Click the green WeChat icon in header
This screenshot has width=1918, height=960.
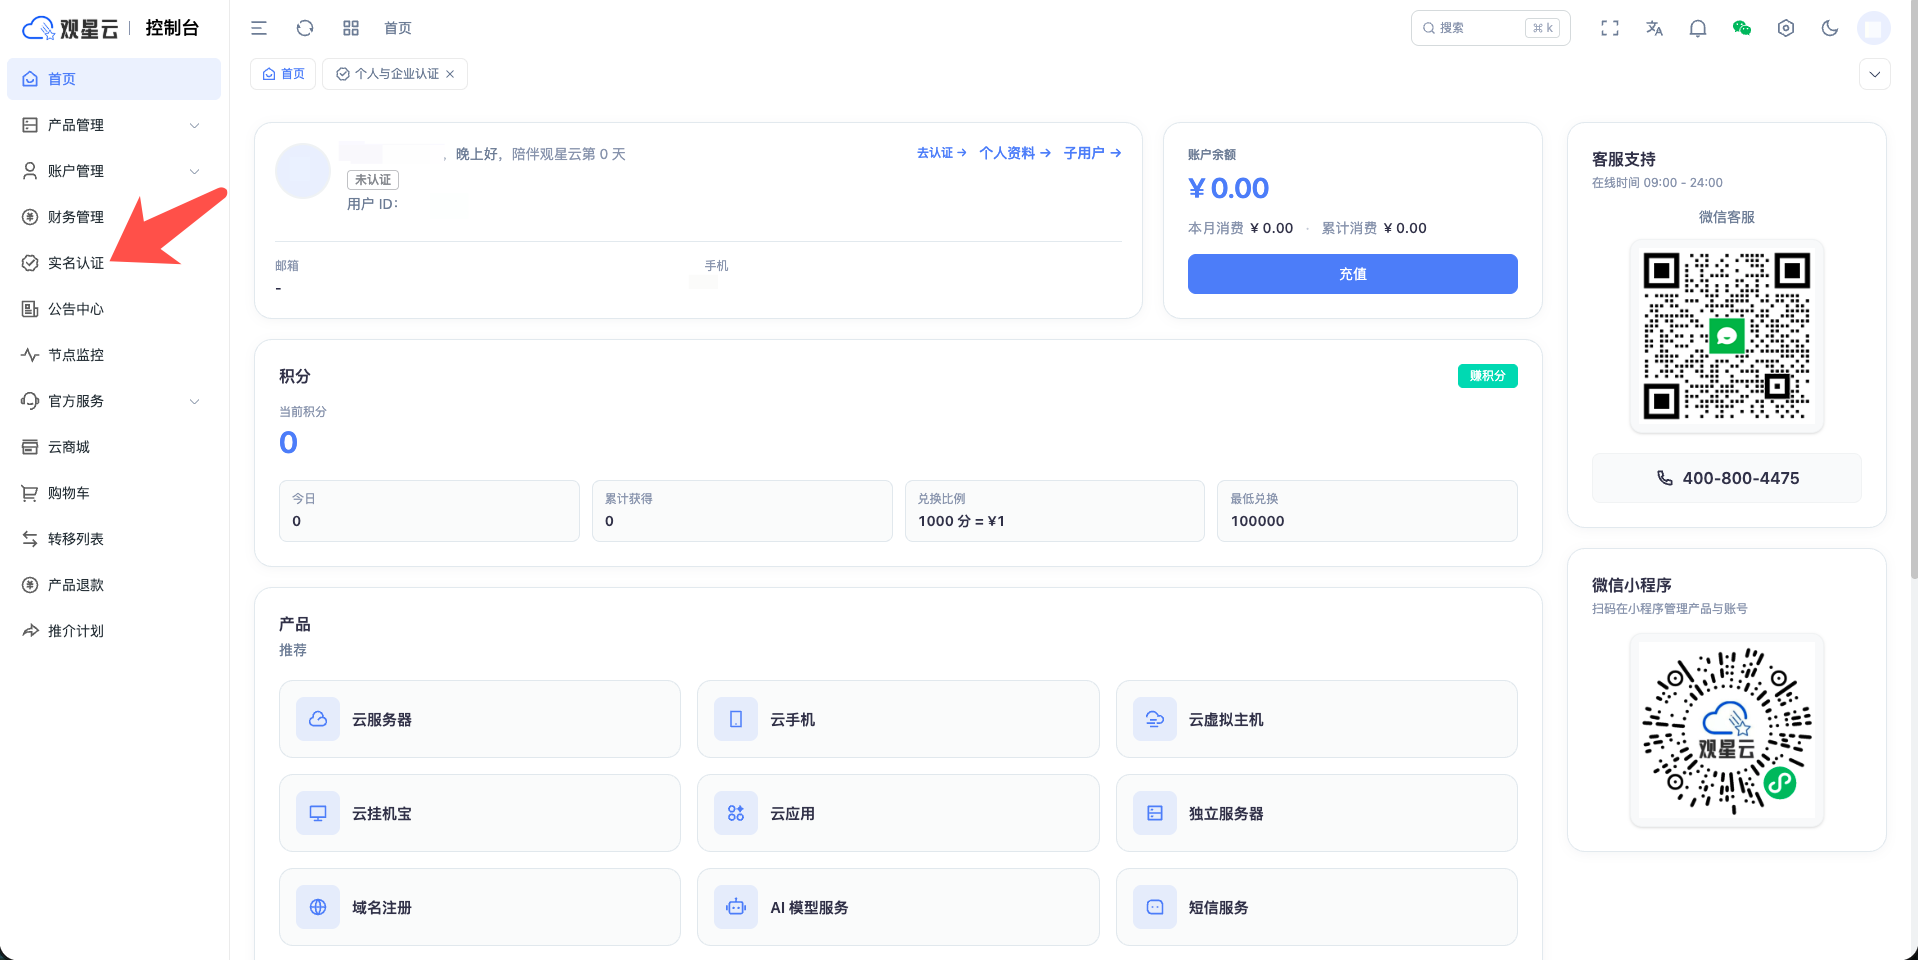tap(1742, 28)
